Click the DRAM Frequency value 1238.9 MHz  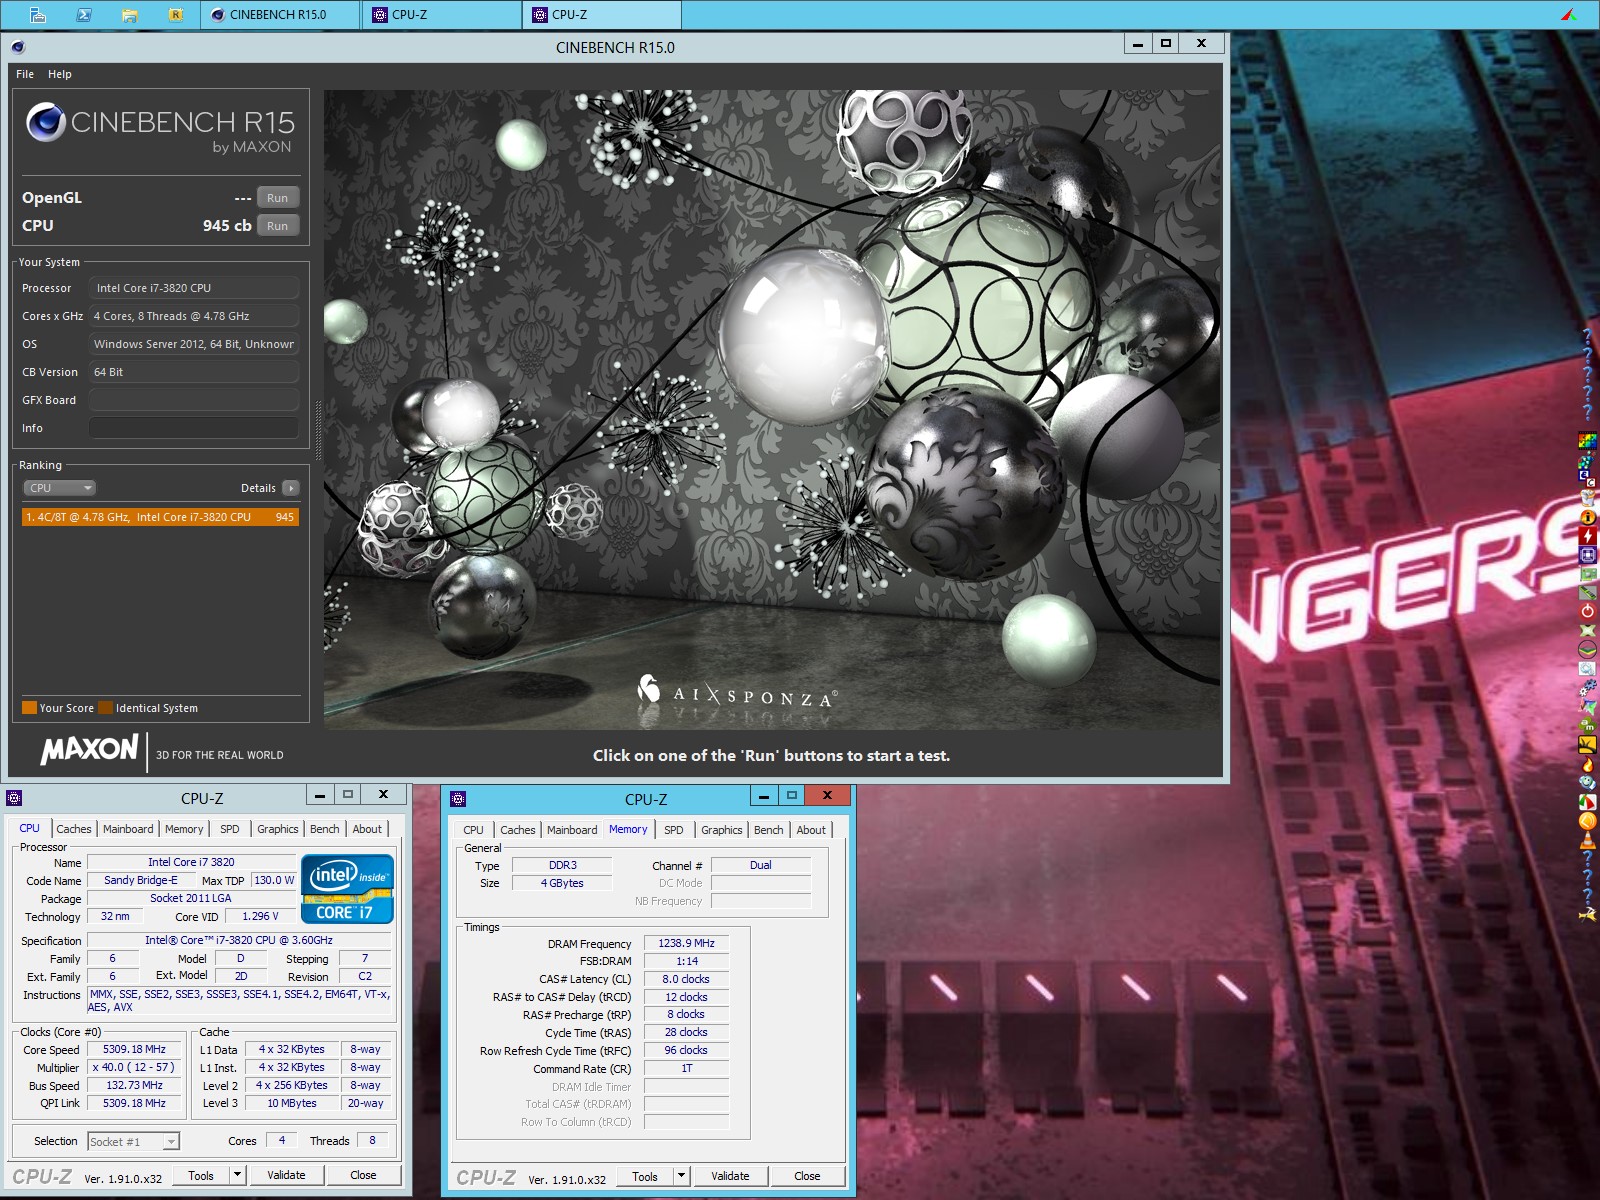click(687, 943)
